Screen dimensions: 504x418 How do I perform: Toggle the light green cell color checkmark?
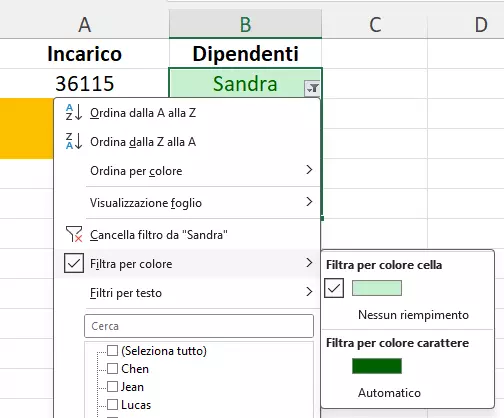point(334,288)
